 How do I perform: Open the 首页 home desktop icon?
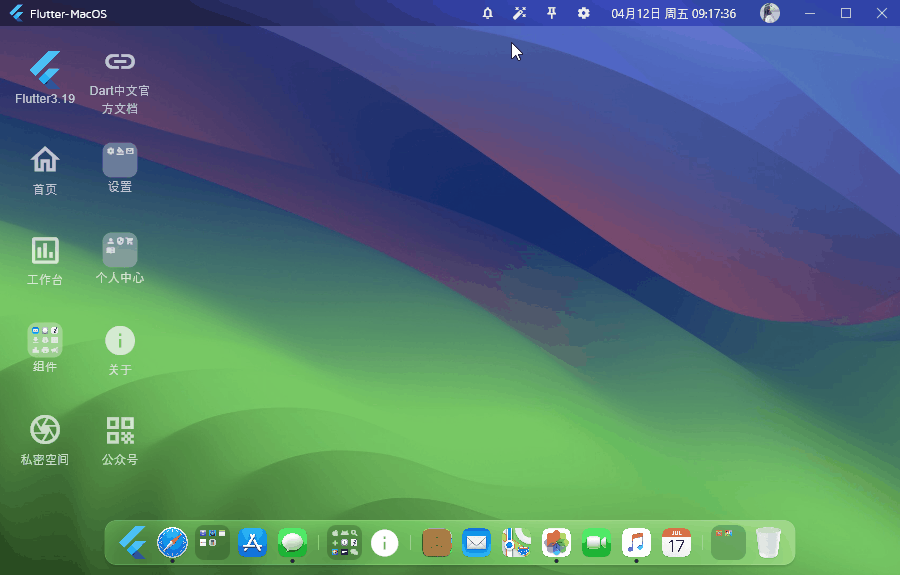45,170
